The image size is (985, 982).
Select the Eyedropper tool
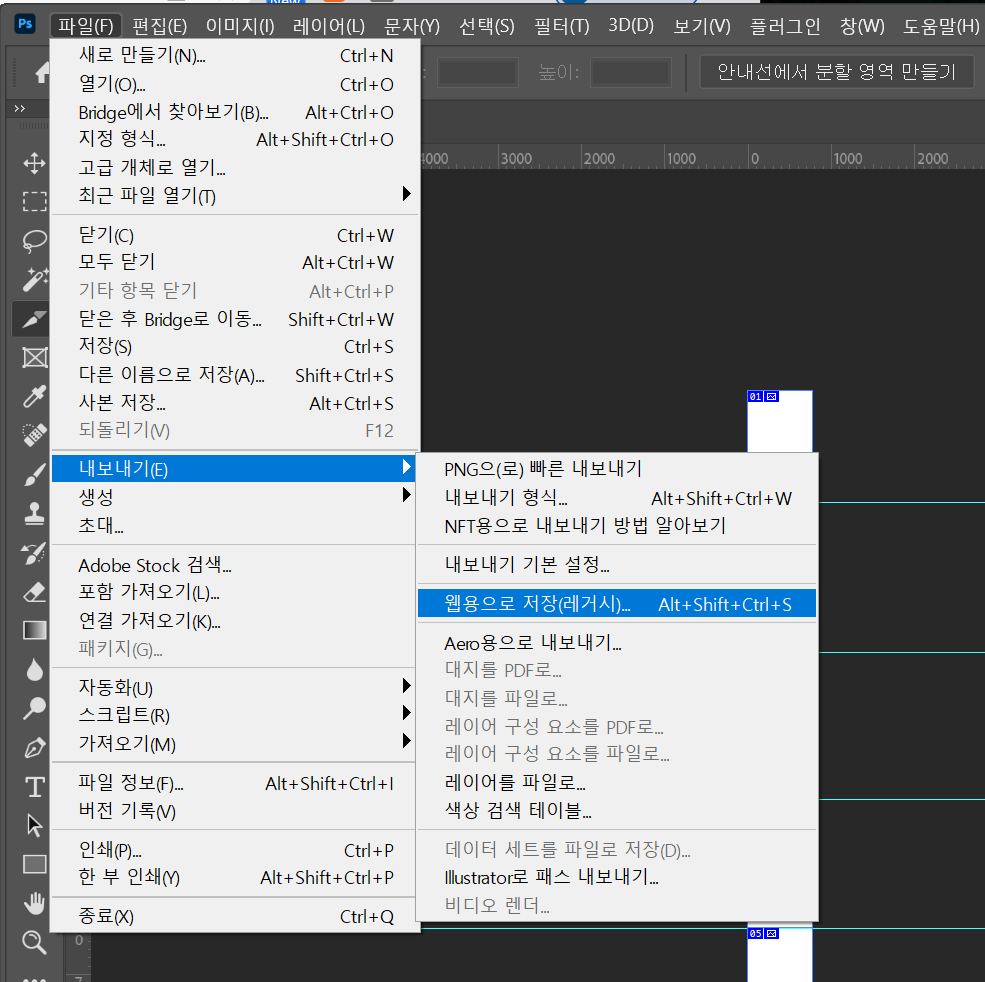coord(33,396)
